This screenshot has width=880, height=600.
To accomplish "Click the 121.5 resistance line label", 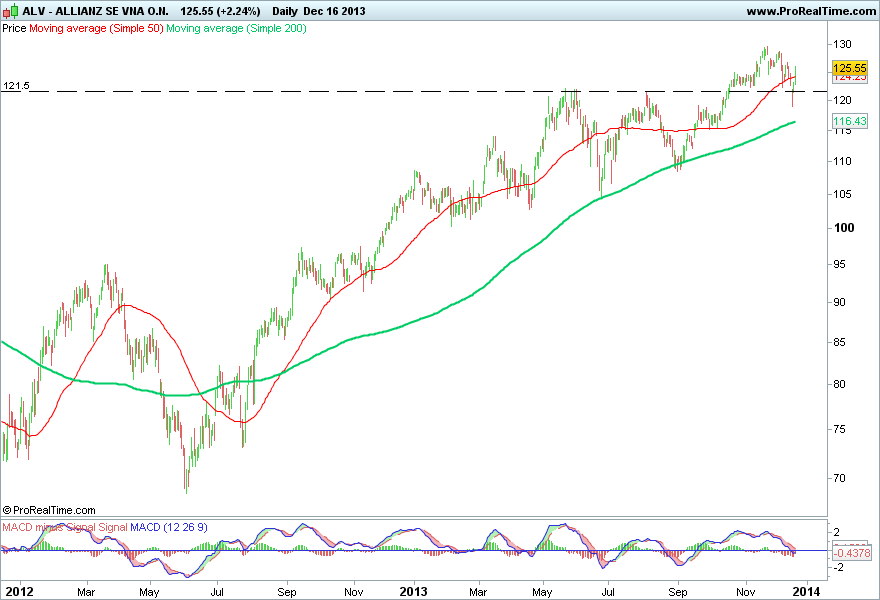I will 16,86.
